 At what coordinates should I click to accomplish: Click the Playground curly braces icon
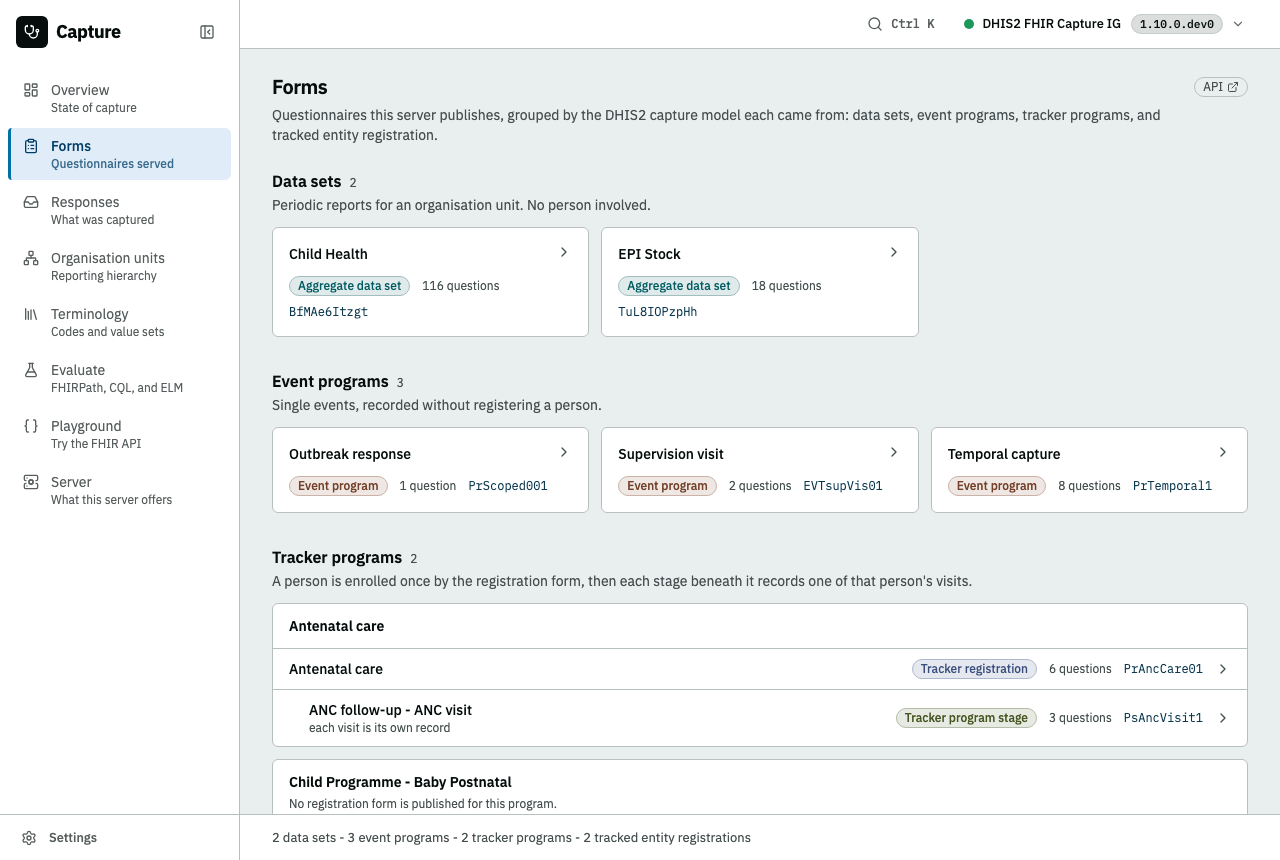tap(31, 426)
